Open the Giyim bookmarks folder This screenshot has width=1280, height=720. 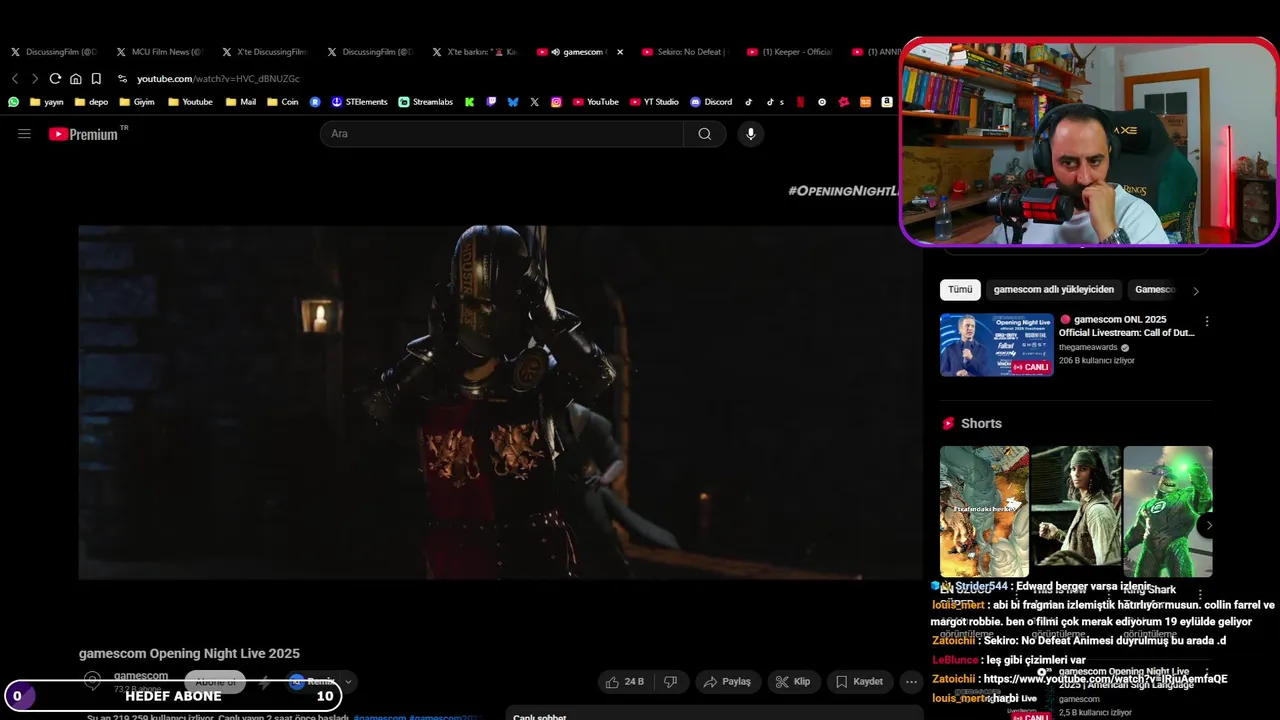137,102
